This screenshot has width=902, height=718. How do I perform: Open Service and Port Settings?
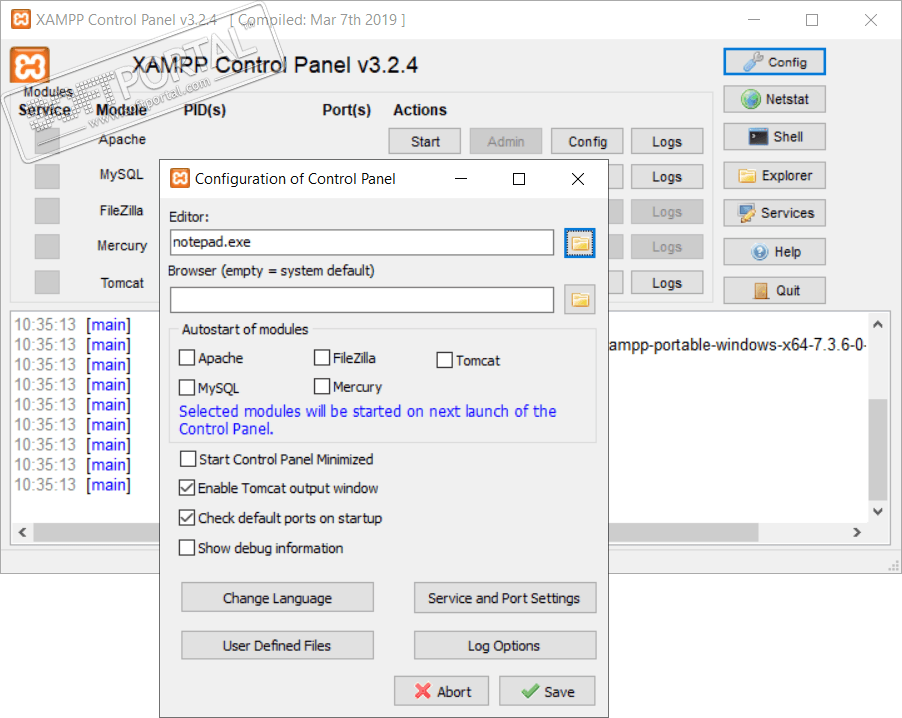(x=504, y=598)
